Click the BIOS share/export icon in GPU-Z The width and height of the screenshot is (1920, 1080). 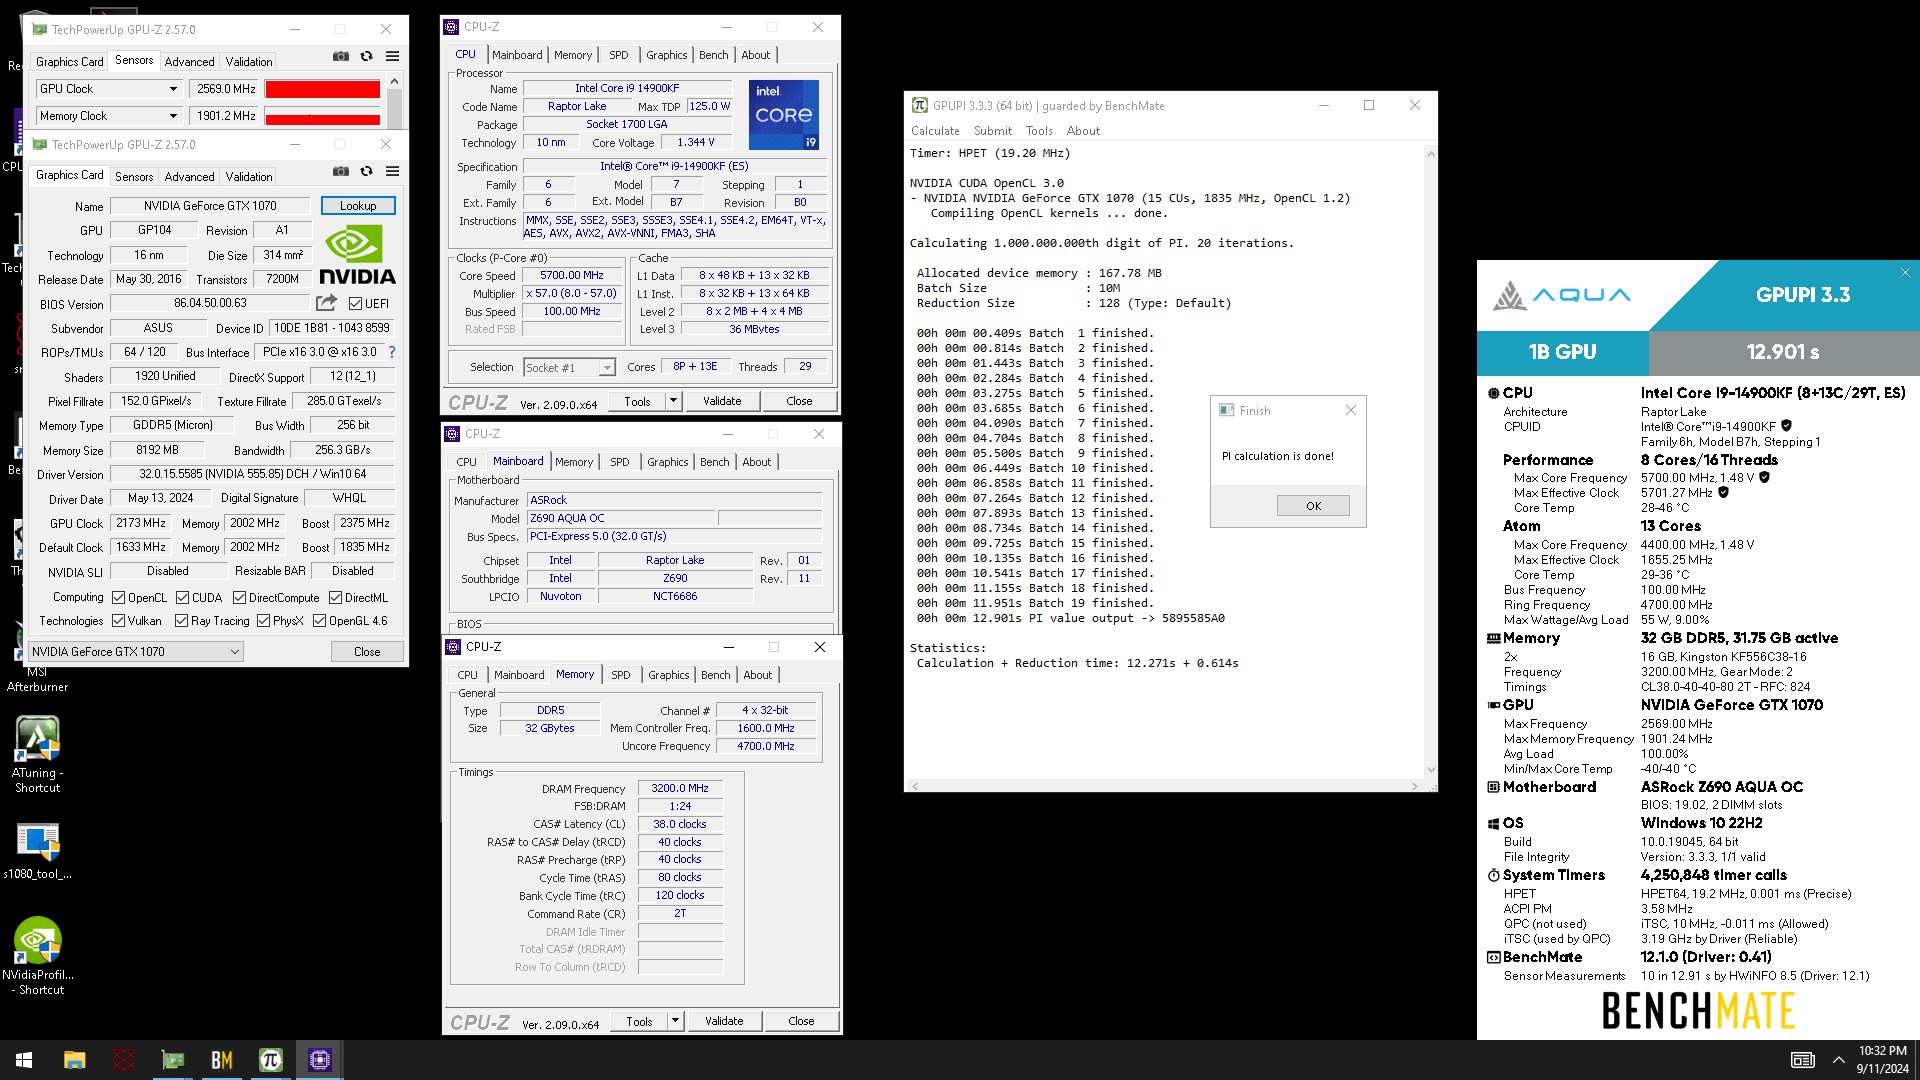coord(326,303)
